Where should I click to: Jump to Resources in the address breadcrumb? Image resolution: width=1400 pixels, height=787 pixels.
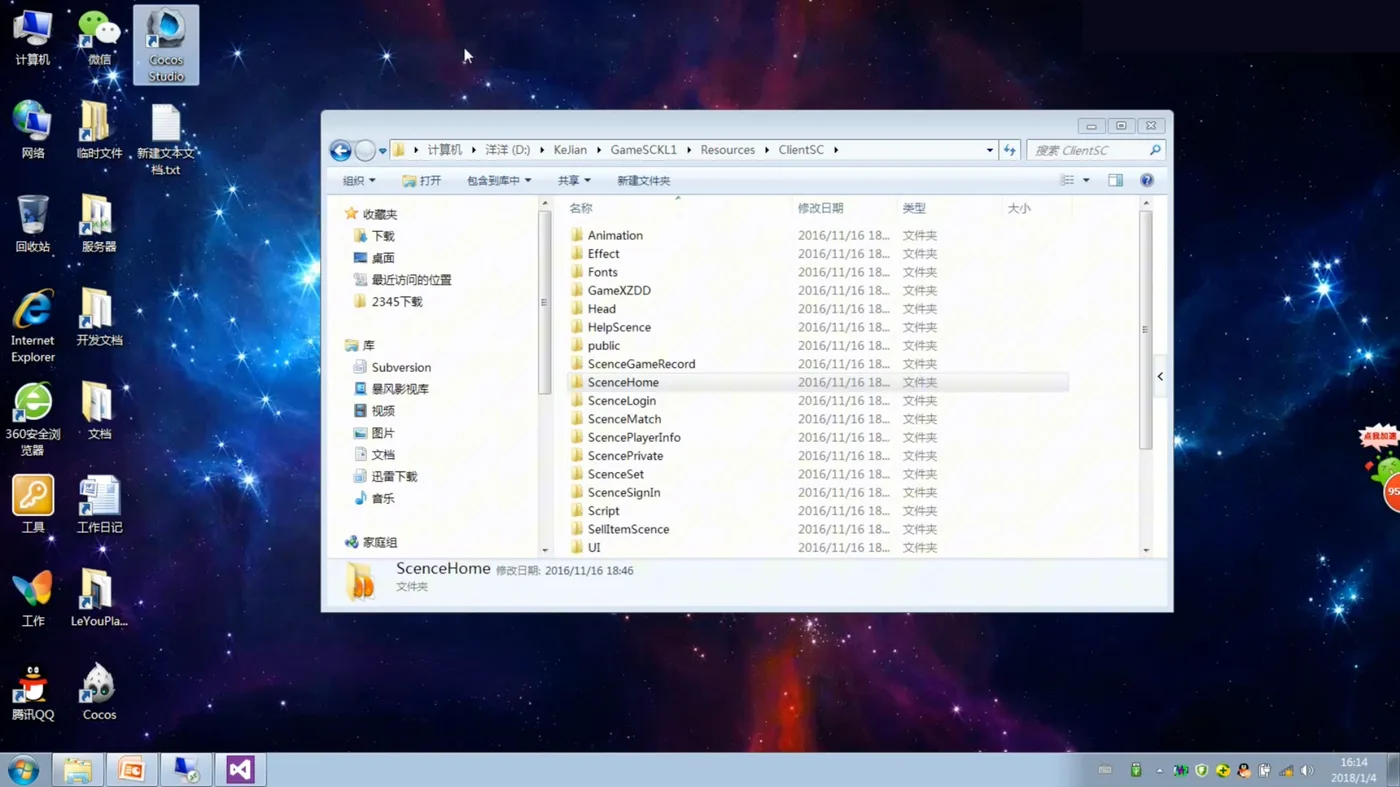click(x=727, y=150)
